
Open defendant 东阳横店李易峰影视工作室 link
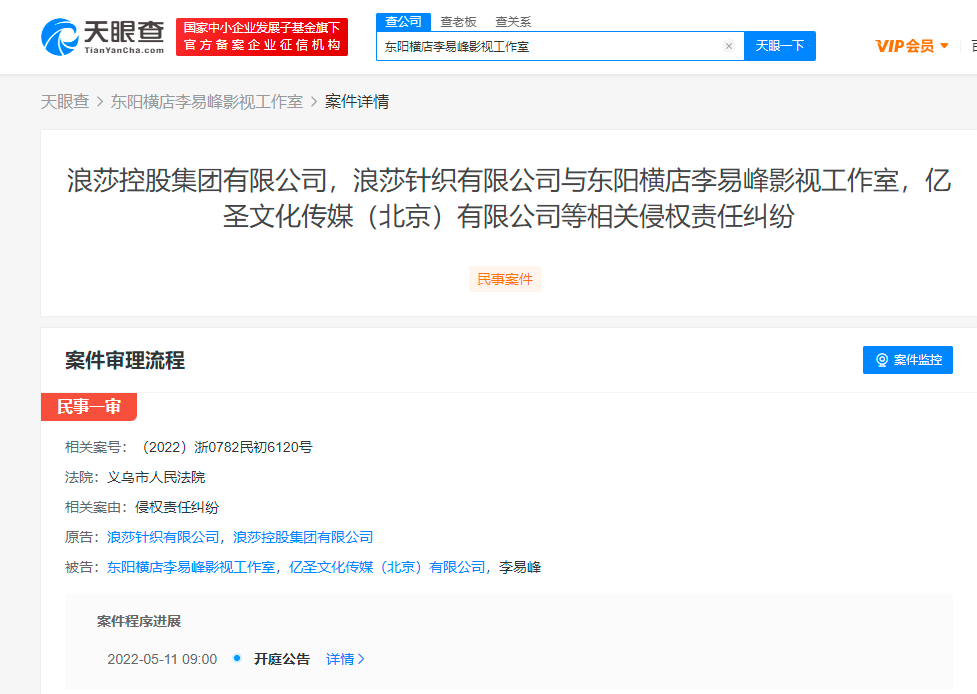(x=191, y=567)
